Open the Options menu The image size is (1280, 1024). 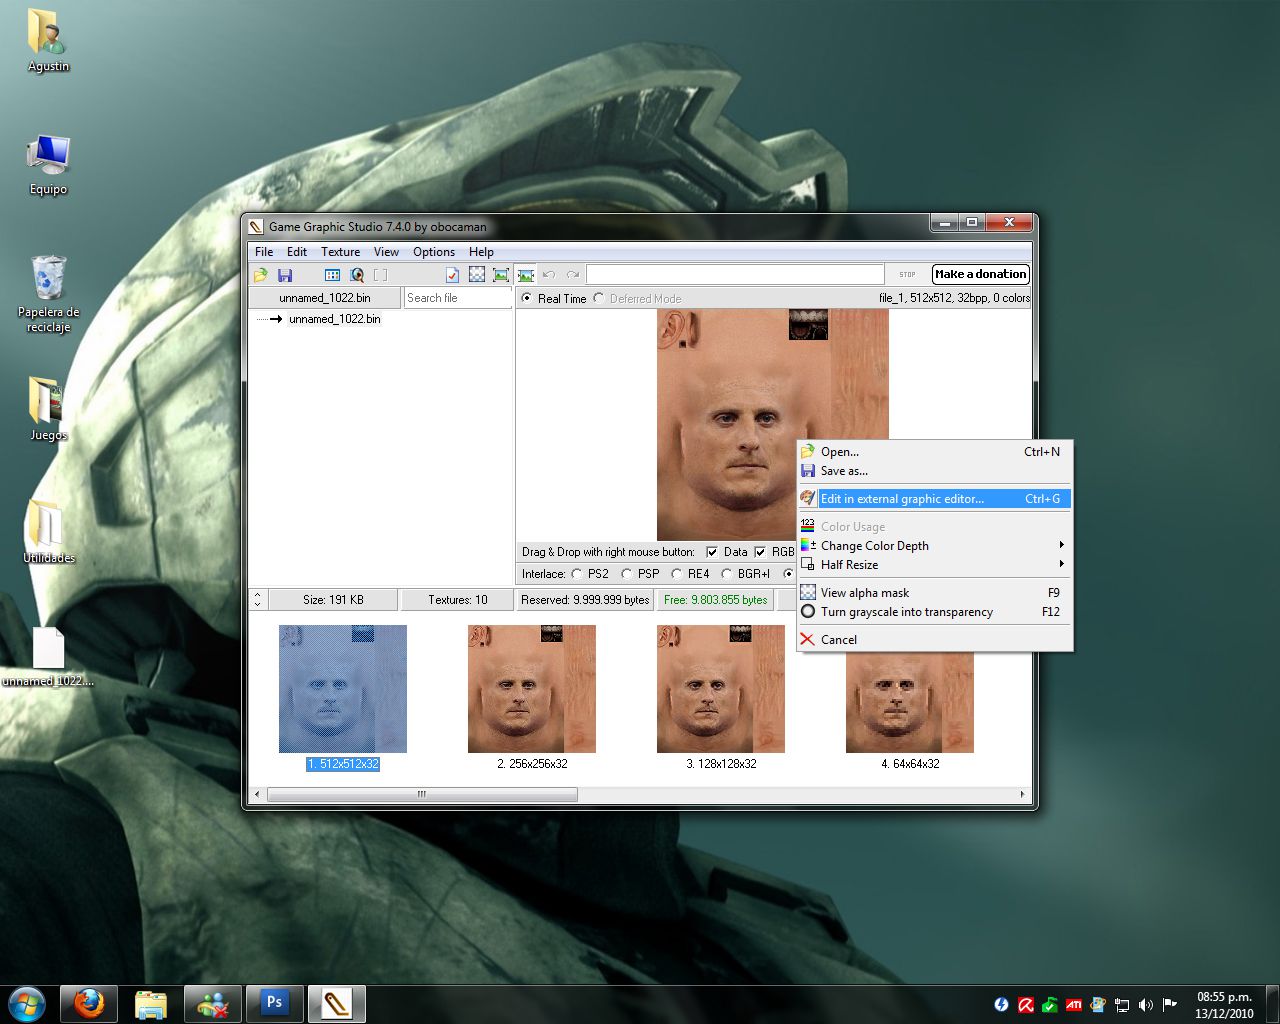434,252
